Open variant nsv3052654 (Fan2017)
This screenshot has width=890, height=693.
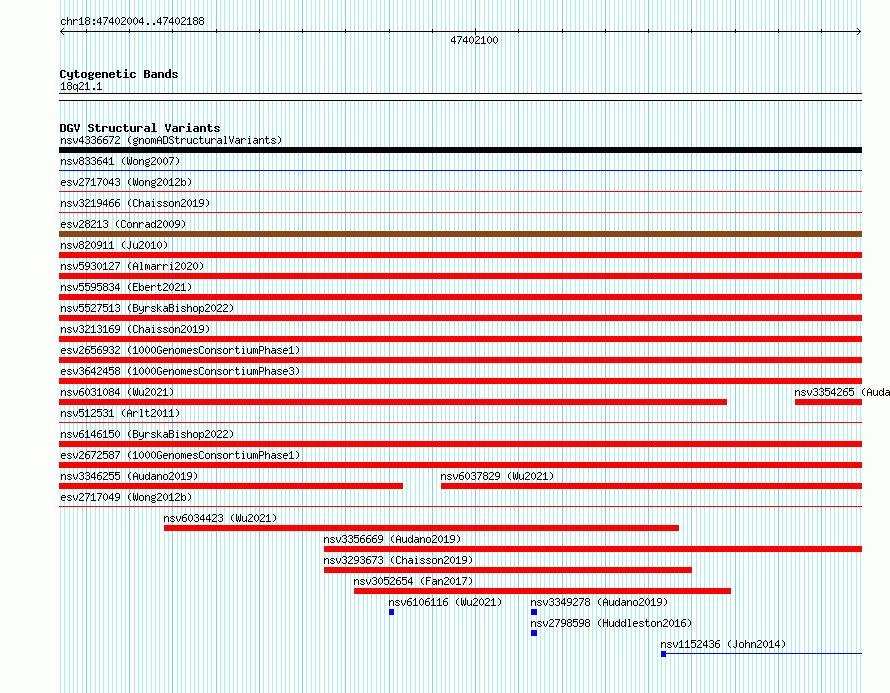pyautogui.click(x=413, y=581)
